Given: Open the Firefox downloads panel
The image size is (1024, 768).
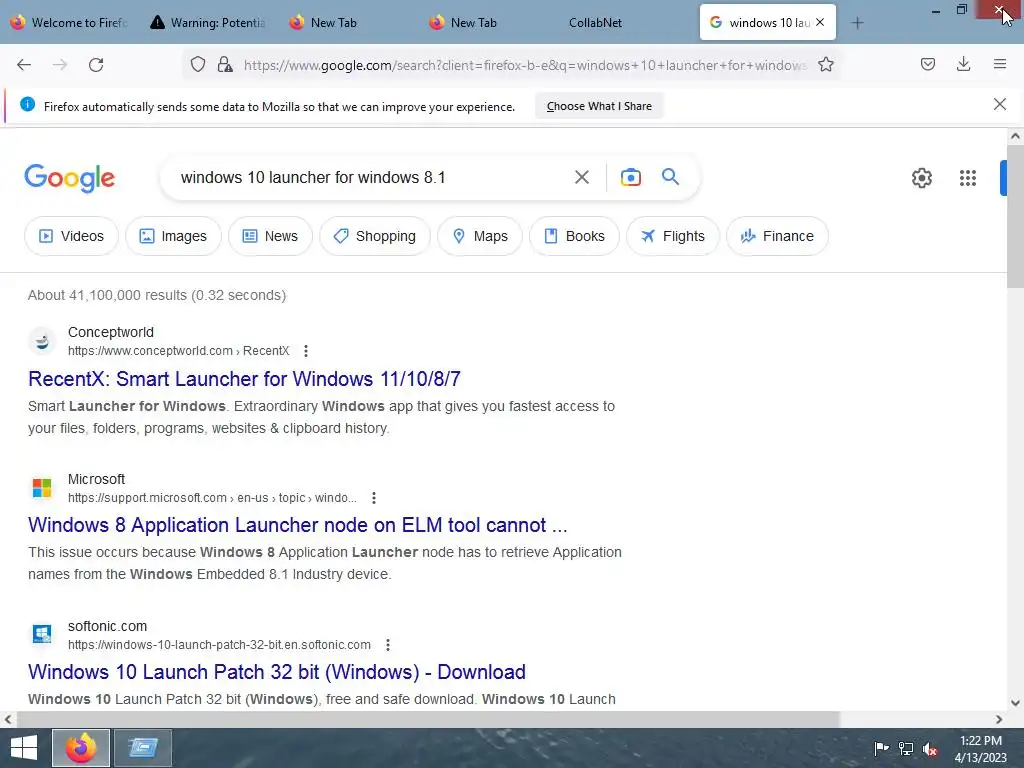Looking at the screenshot, I should (963, 64).
